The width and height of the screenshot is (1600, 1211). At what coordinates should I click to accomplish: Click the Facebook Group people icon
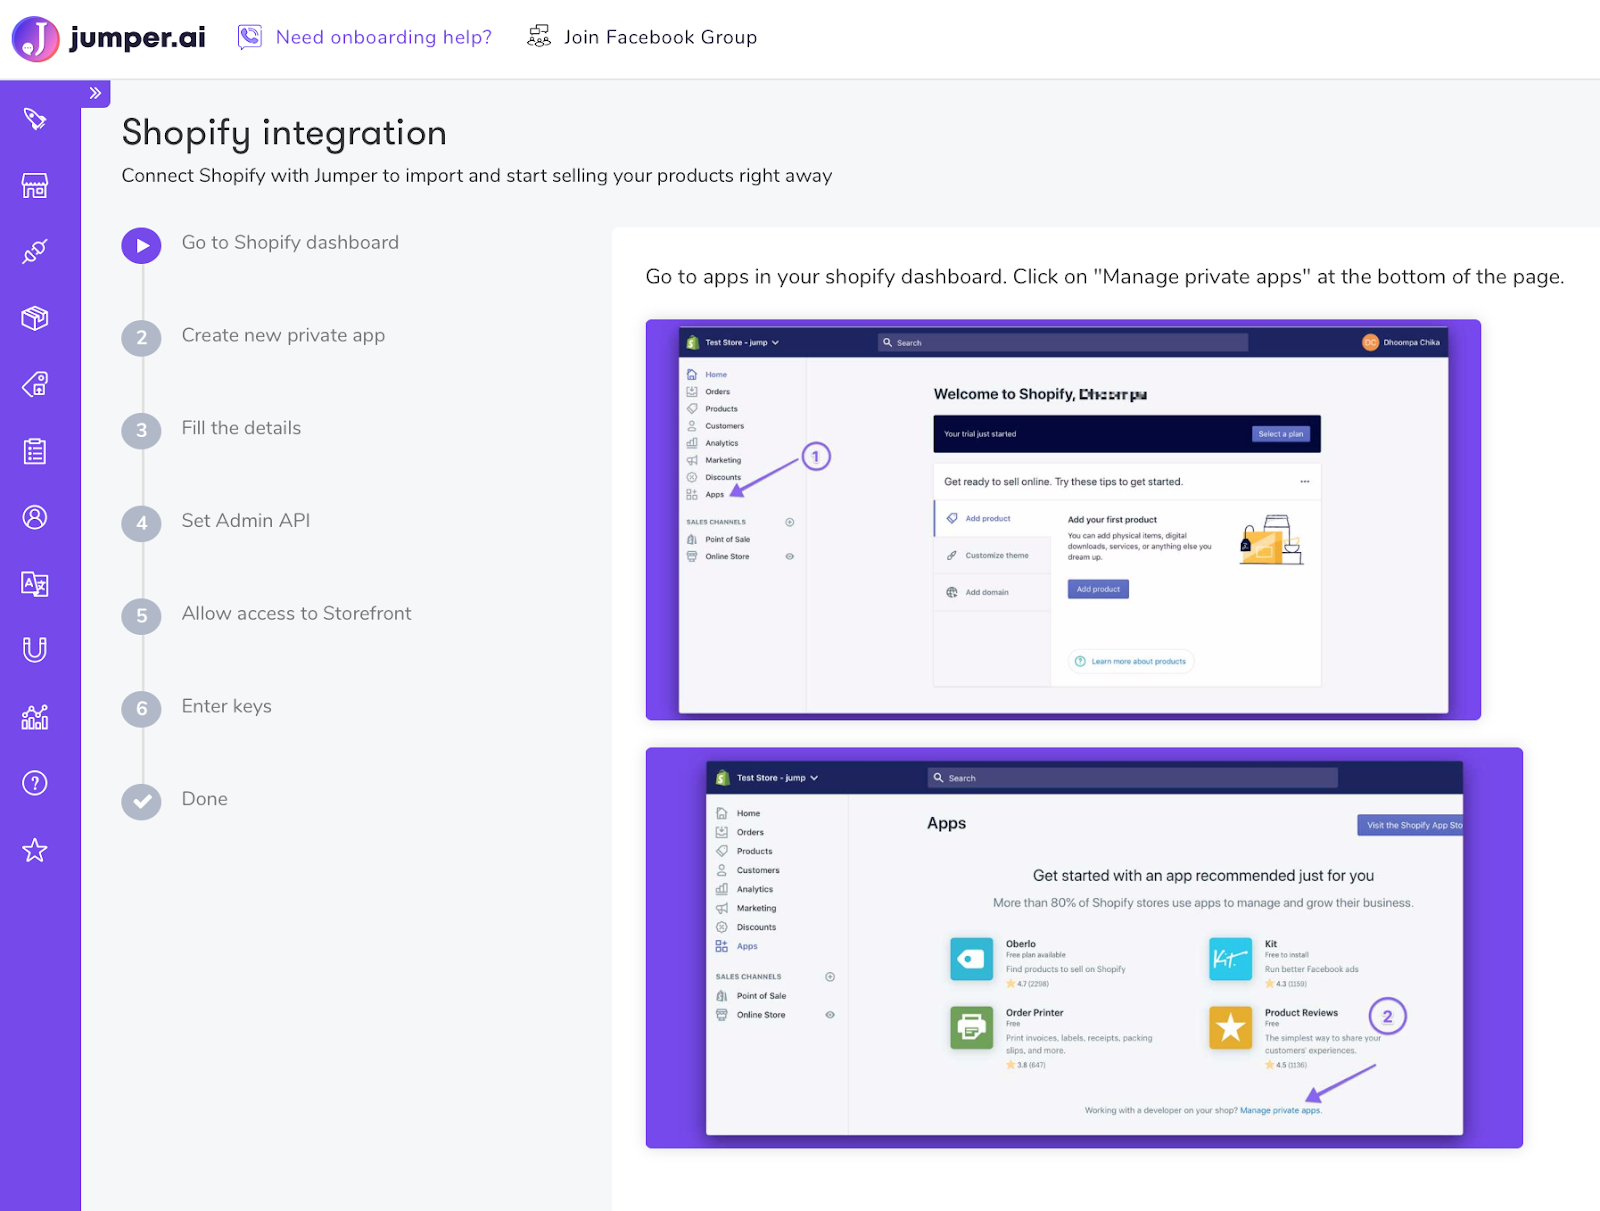click(539, 37)
